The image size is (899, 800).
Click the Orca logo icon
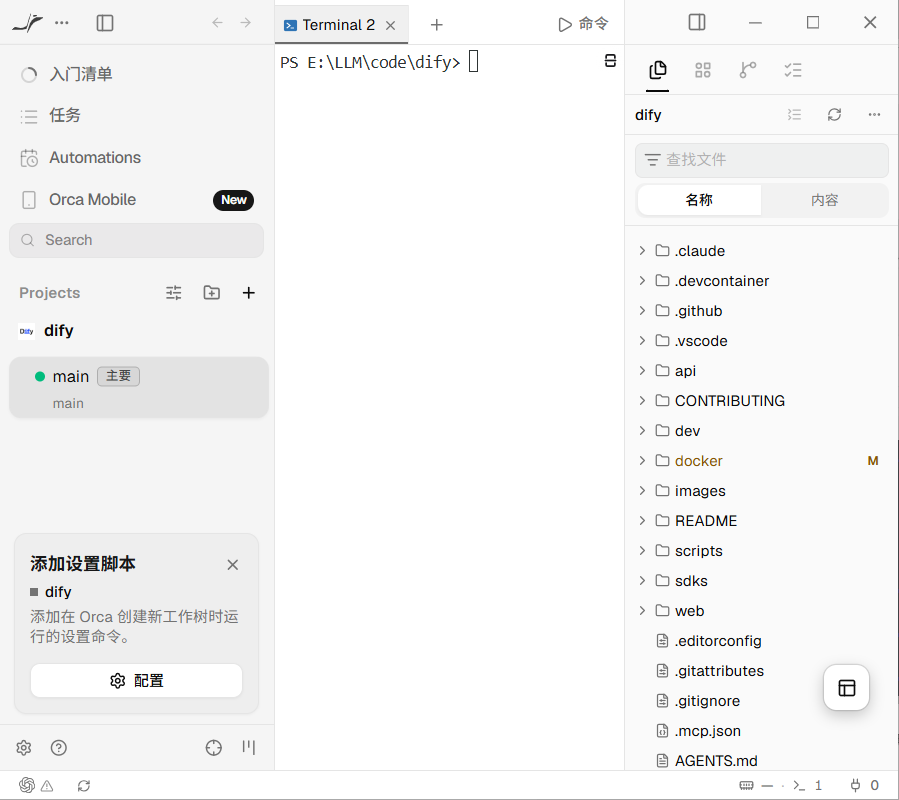(x=28, y=23)
